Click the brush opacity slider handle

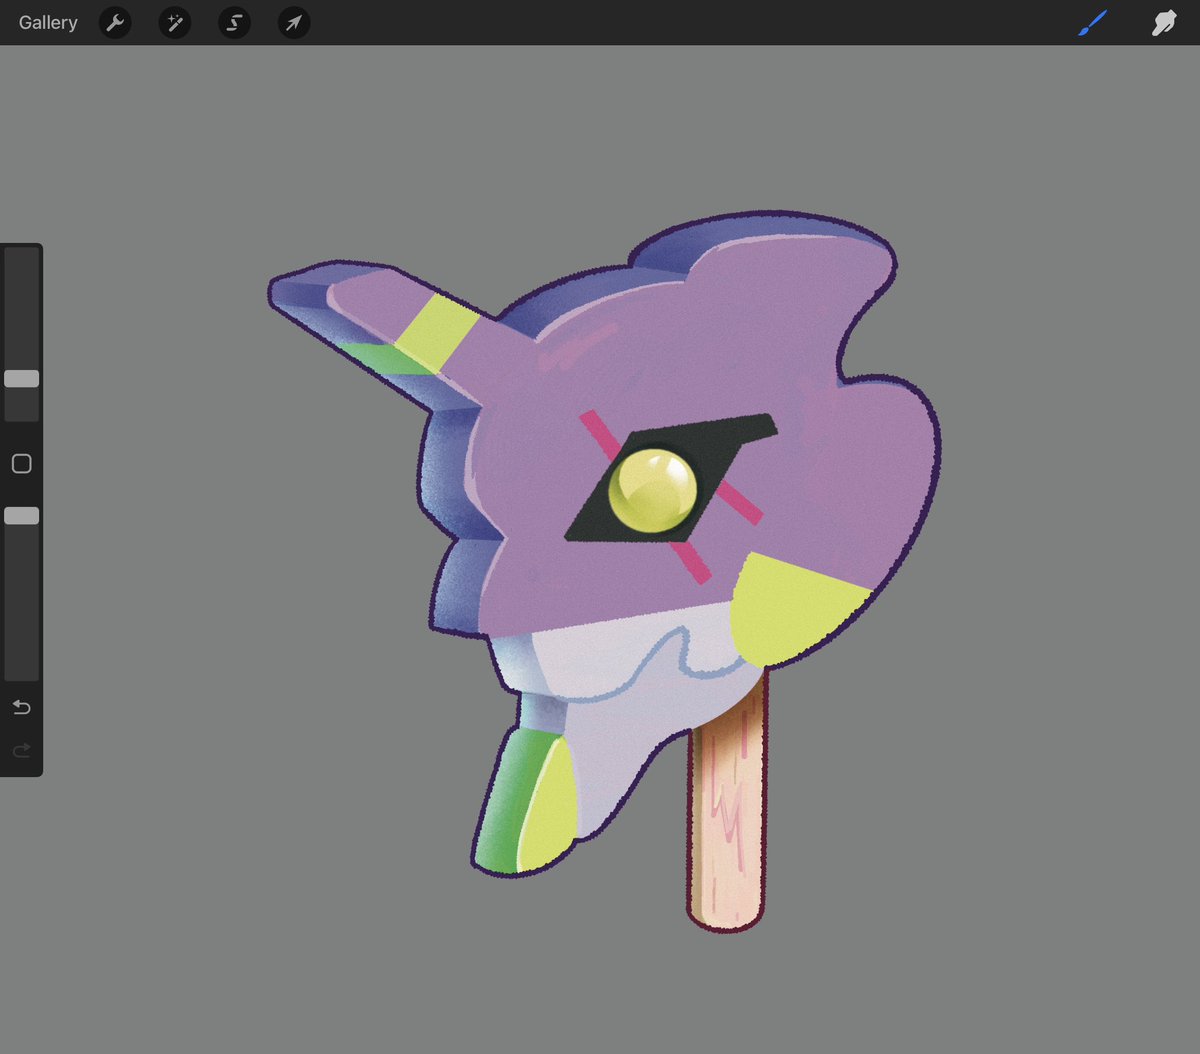21,515
